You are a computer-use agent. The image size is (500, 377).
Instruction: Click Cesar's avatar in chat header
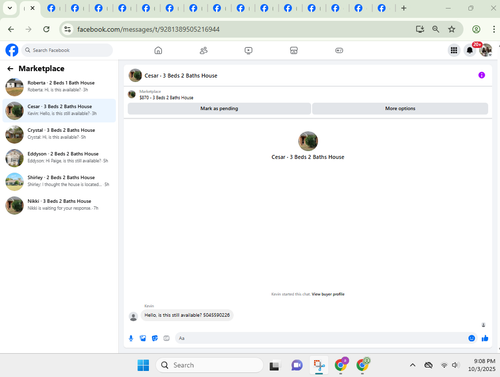pos(135,76)
